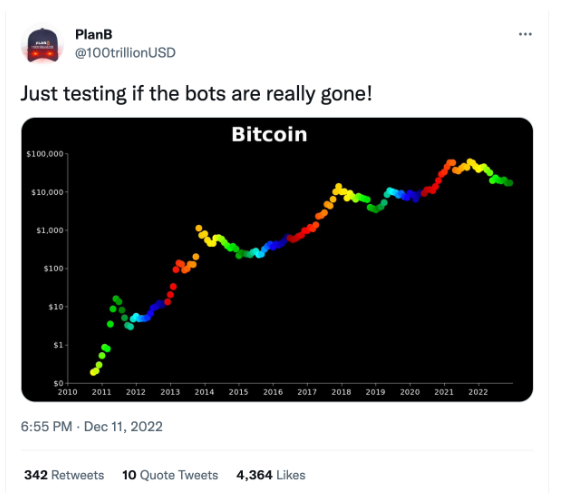The width and height of the screenshot is (588, 500).
Task: Click the $100,000 y-axis label
Action: 45,154
